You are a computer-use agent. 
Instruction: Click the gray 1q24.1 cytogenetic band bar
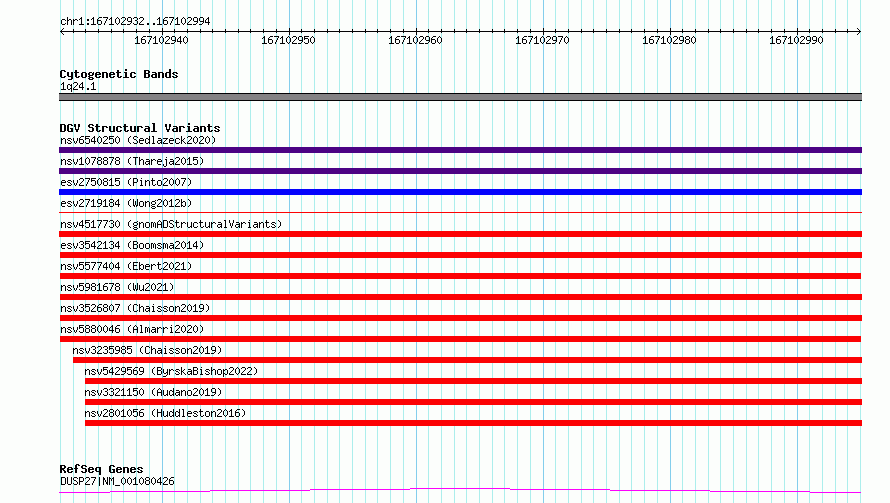[460, 97]
